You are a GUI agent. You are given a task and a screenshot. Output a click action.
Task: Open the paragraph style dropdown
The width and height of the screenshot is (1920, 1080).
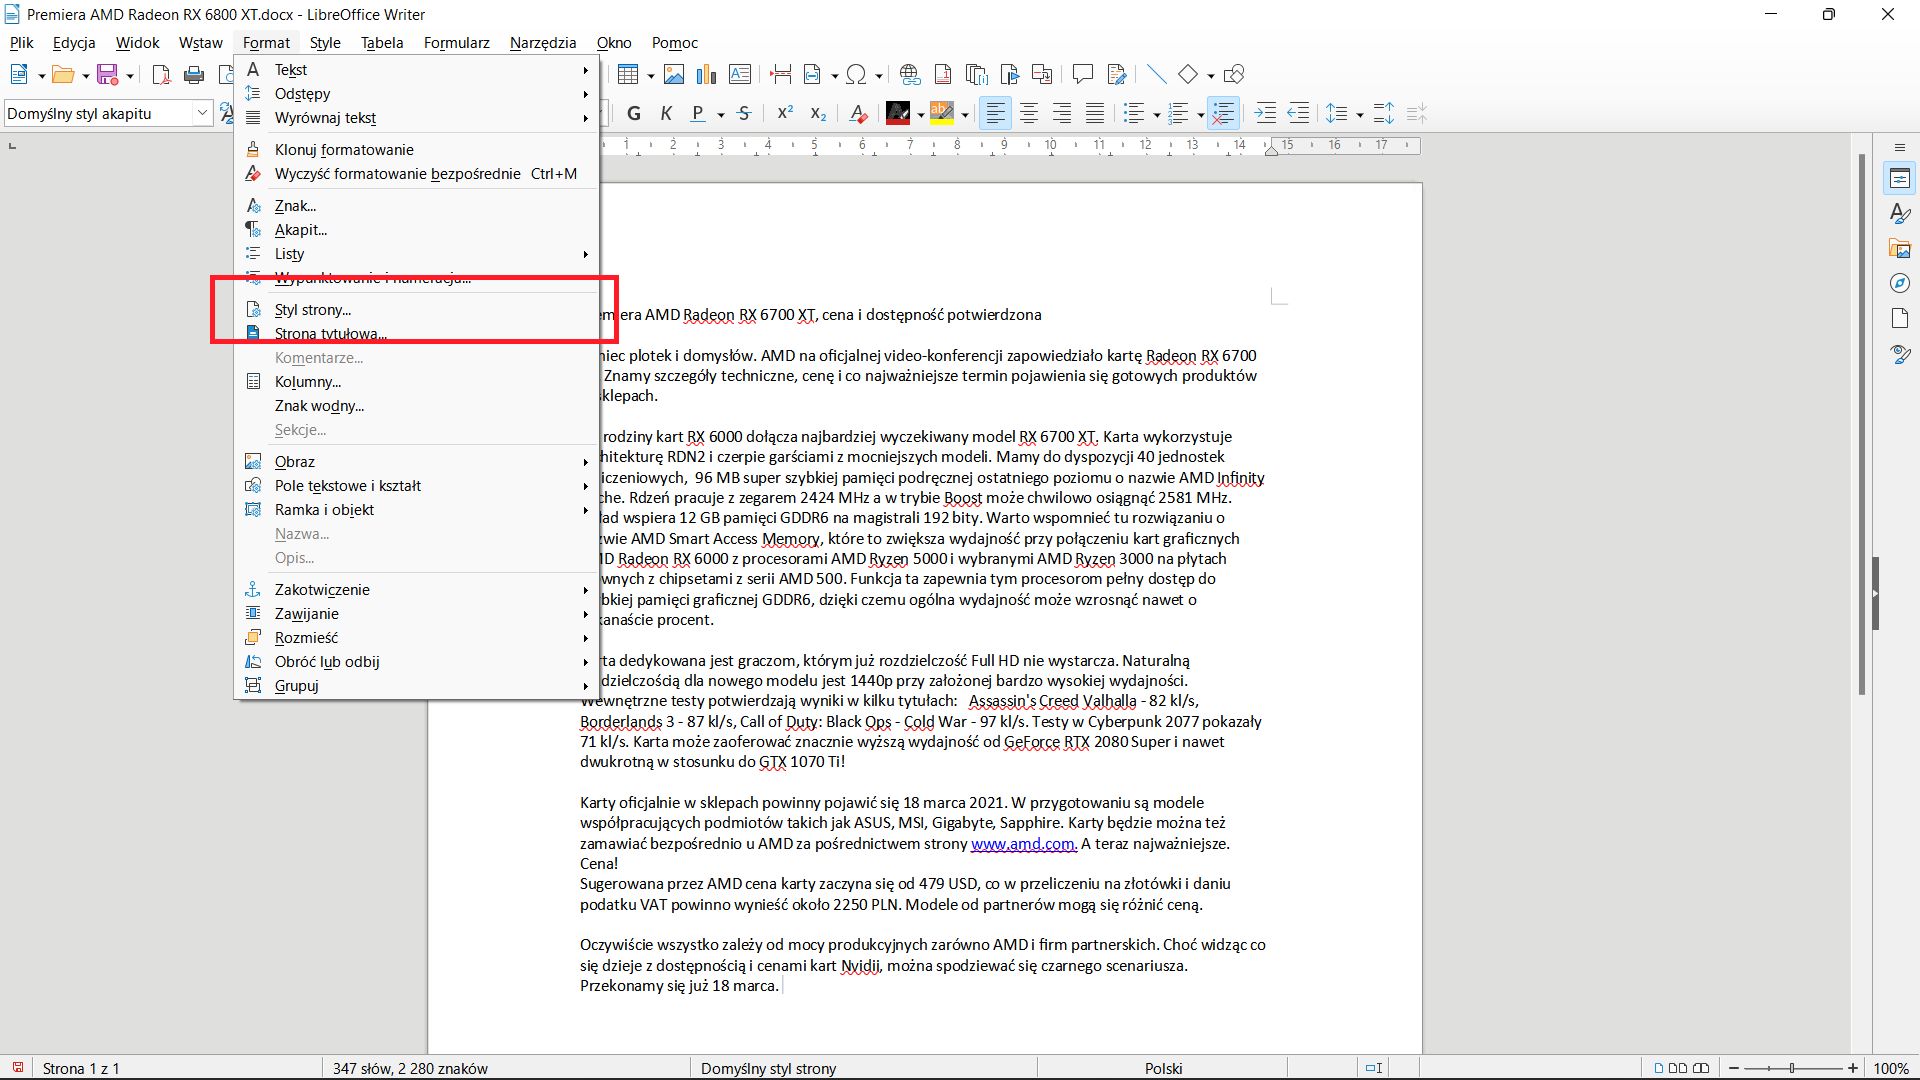pyautogui.click(x=201, y=114)
